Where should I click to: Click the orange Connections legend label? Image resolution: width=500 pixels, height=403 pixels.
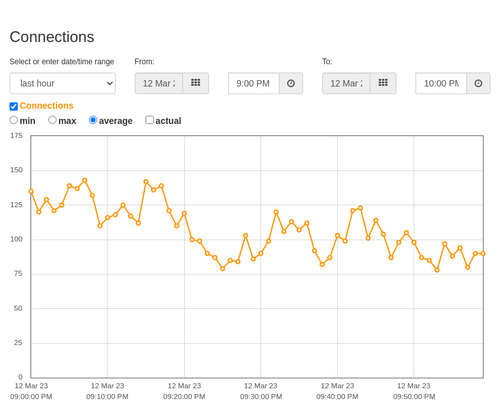(x=46, y=106)
